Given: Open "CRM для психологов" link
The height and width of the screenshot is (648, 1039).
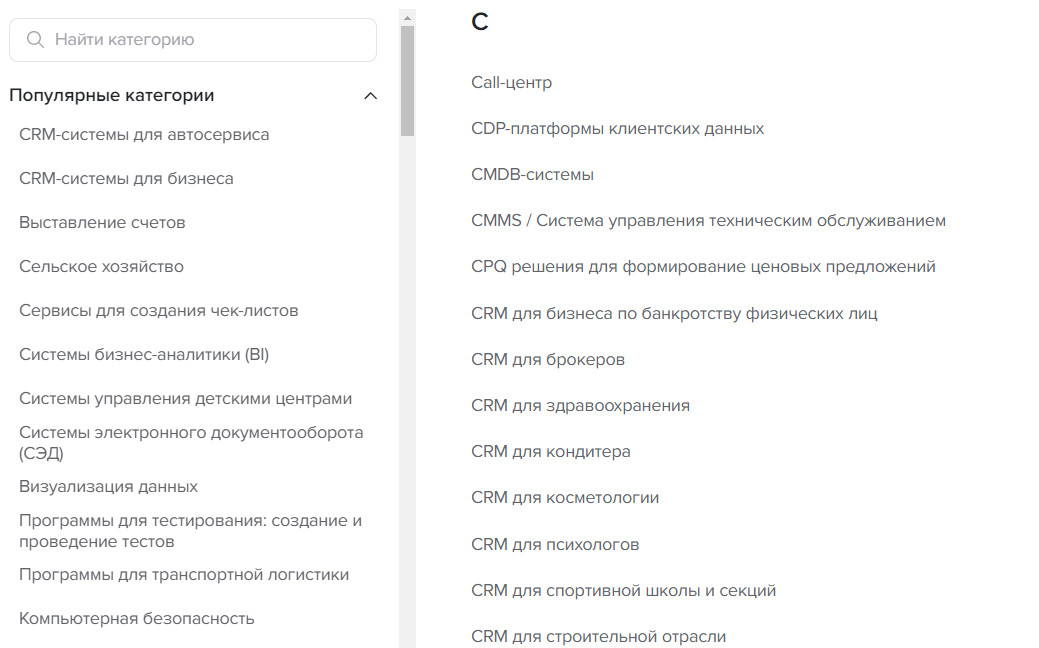Looking at the screenshot, I should click(x=555, y=544).
